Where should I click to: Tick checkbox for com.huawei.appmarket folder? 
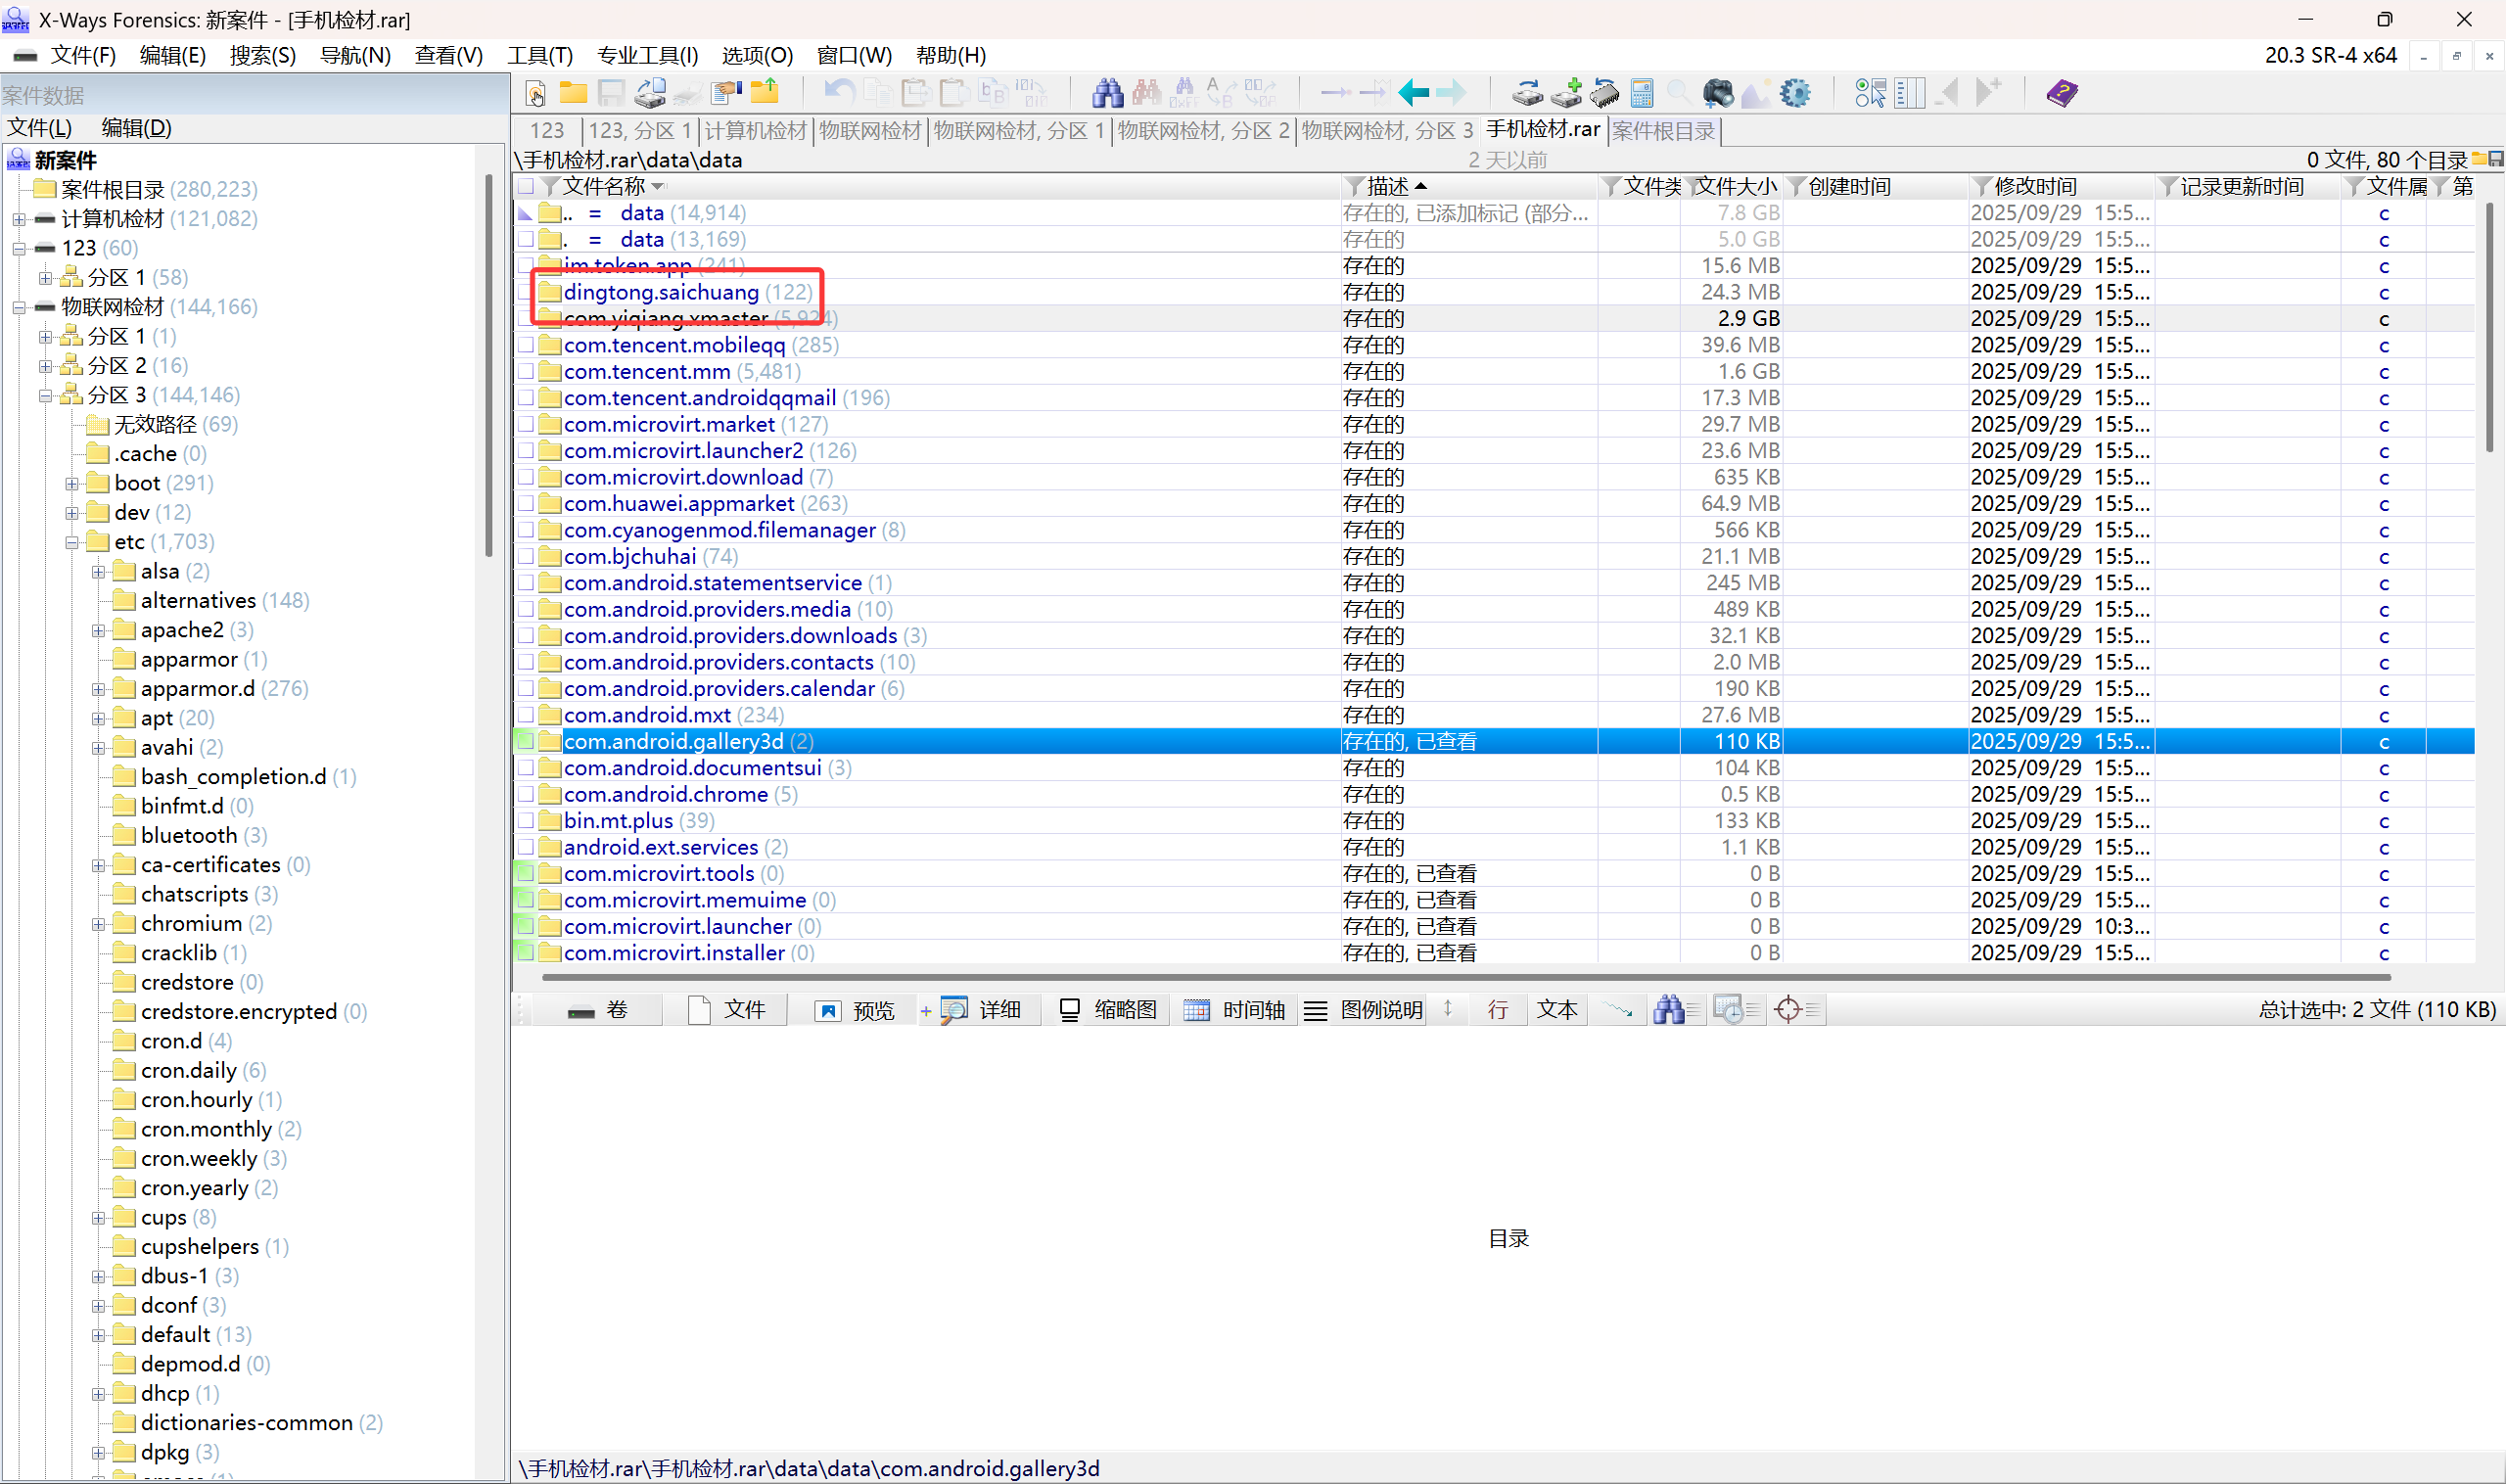coord(526,503)
